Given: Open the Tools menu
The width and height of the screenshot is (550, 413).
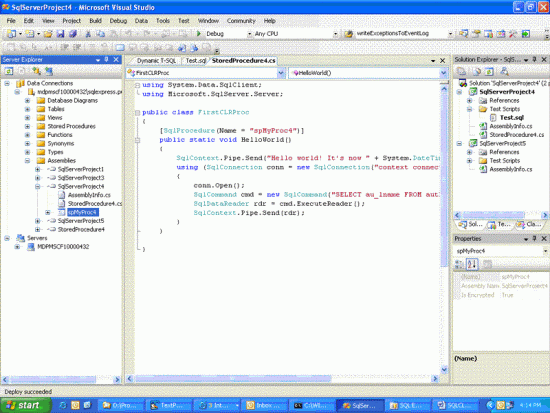Looking at the screenshot, I should (163, 21).
